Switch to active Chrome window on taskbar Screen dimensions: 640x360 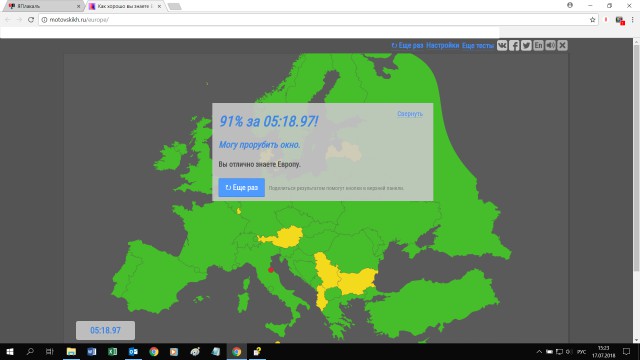pos(236,351)
